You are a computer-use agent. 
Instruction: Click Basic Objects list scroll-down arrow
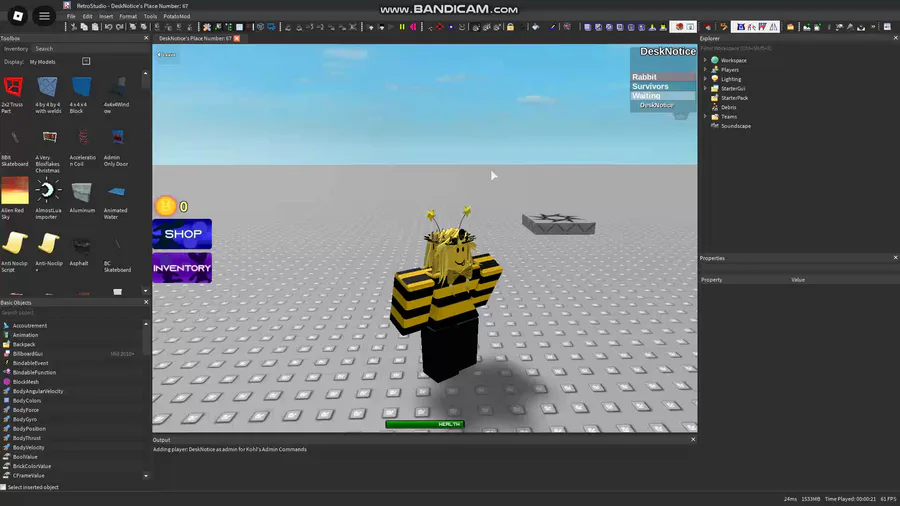[146, 476]
